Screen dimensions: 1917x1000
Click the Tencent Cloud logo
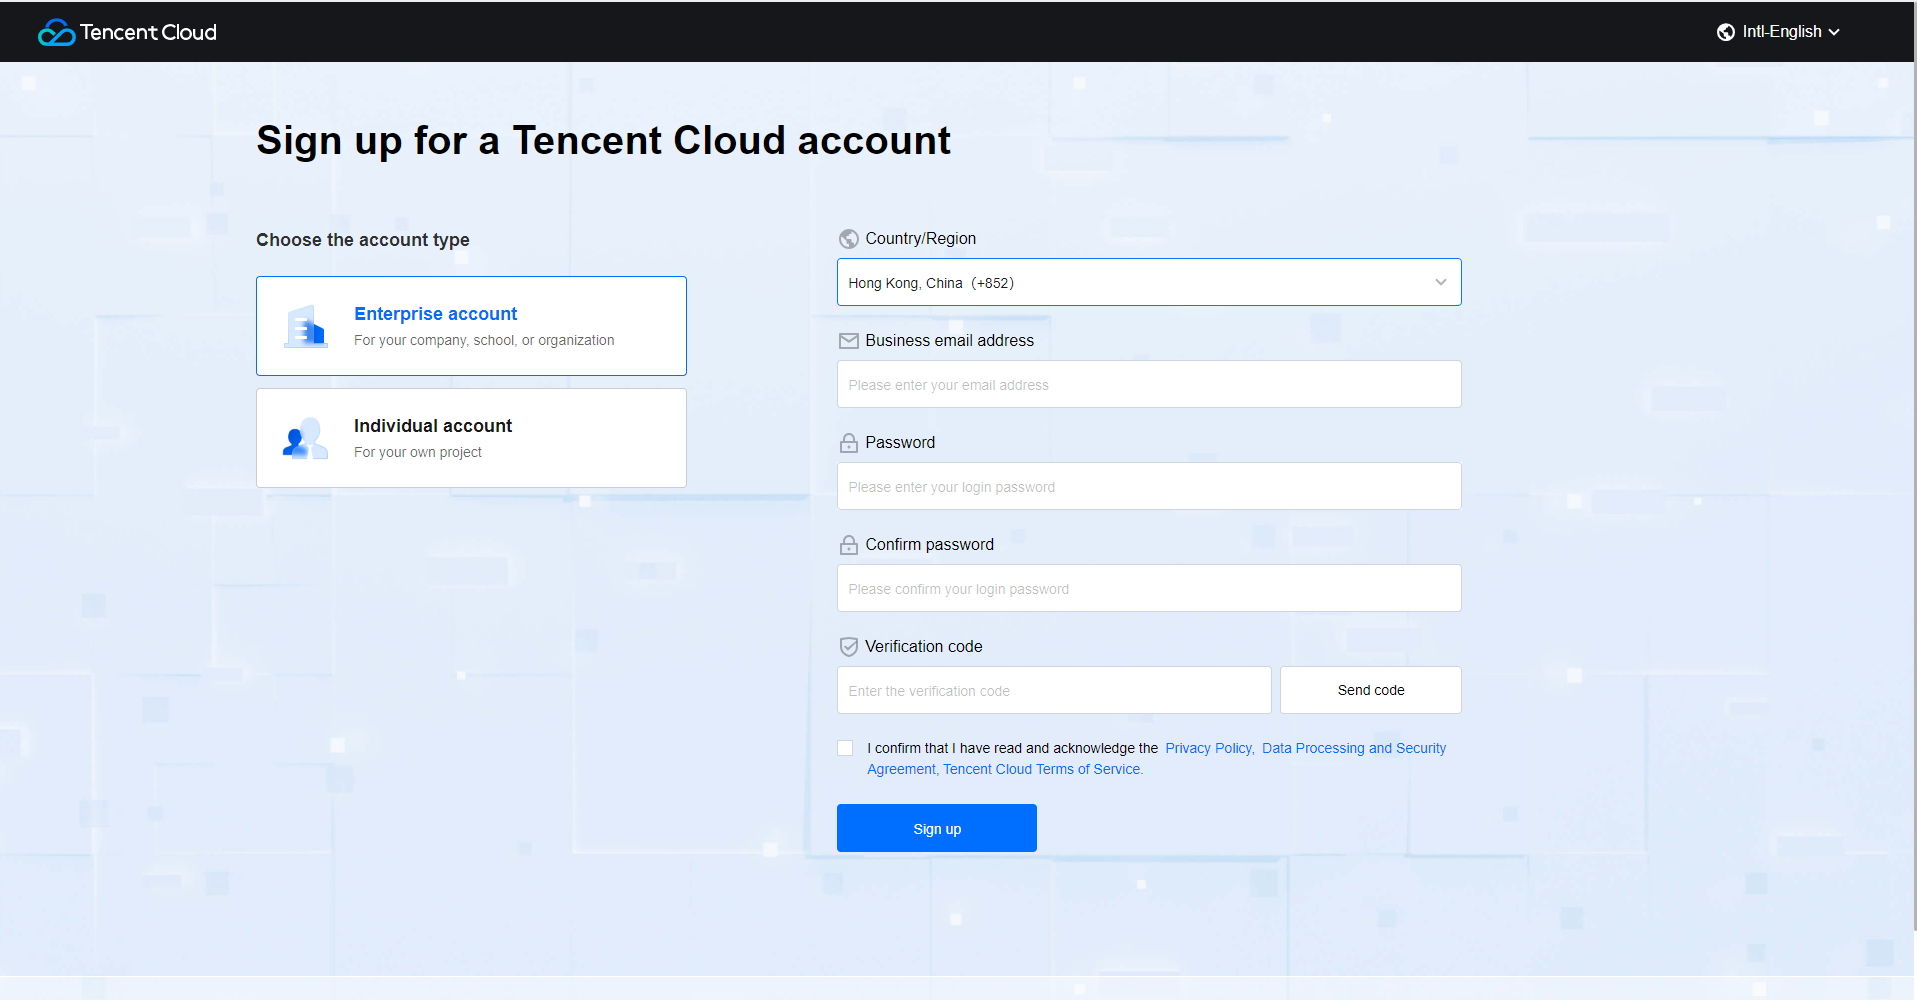point(127,32)
